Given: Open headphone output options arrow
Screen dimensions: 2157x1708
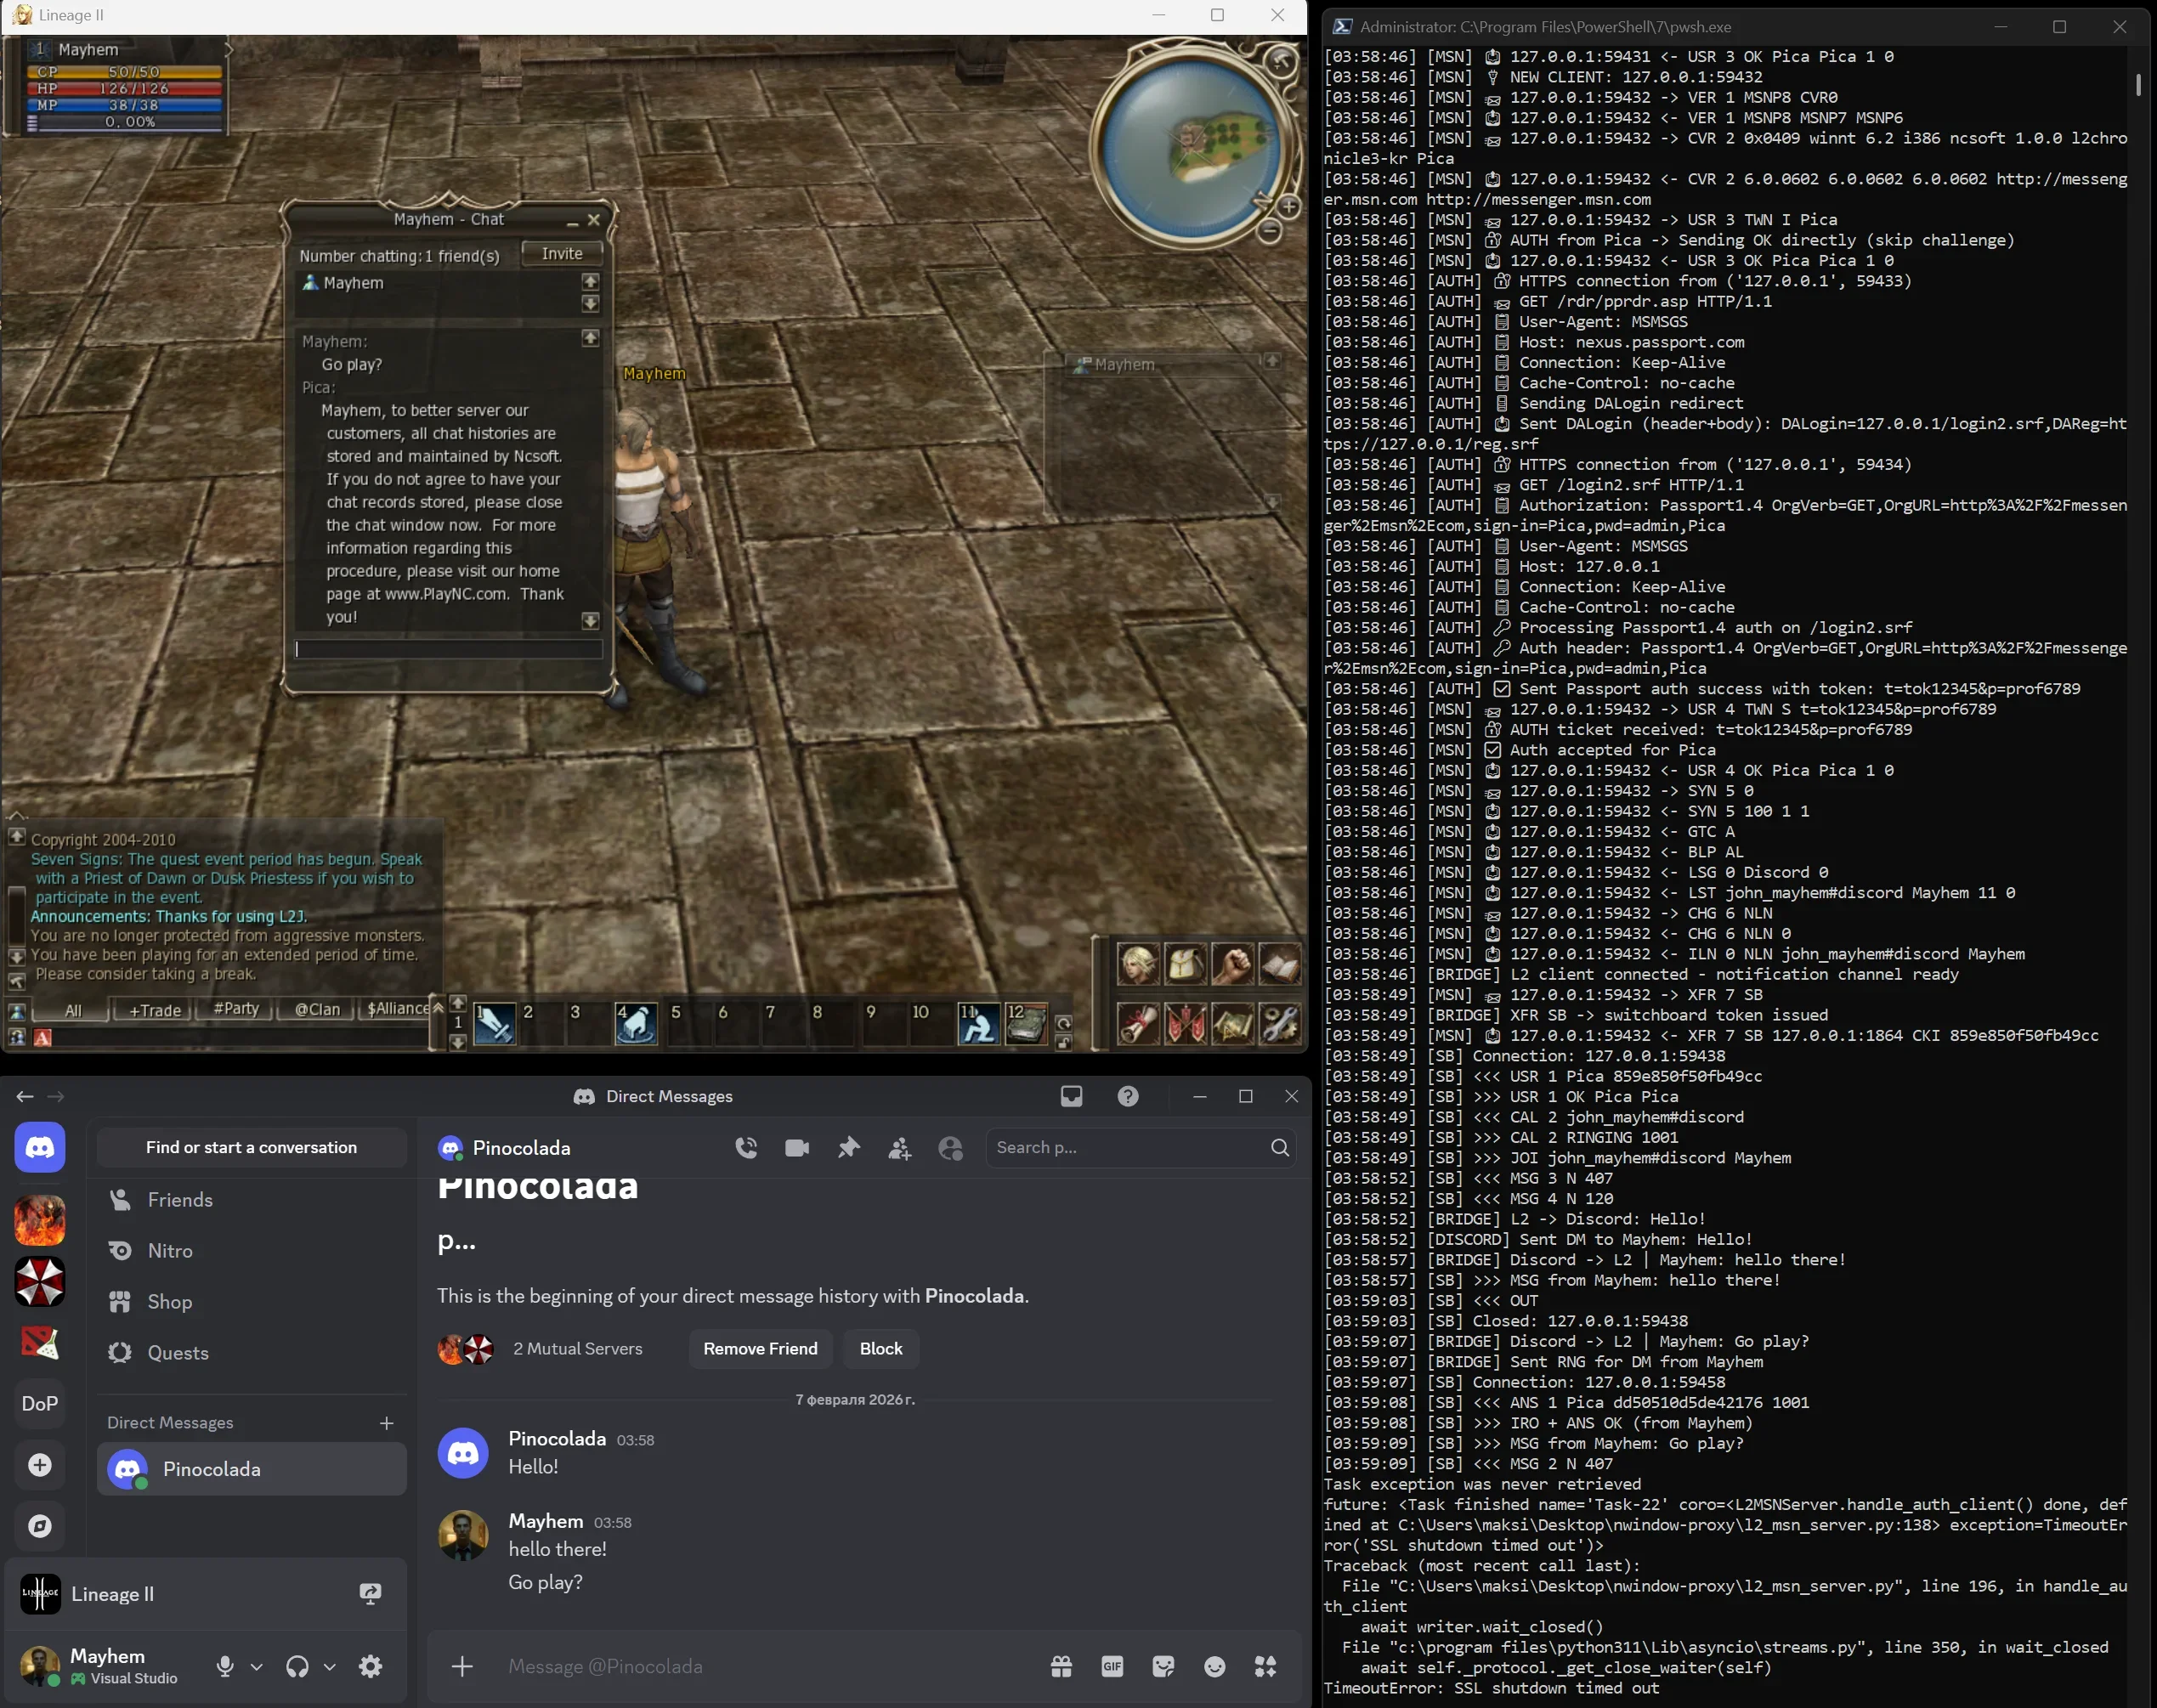Looking at the screenshot, I should (329, 1667).
